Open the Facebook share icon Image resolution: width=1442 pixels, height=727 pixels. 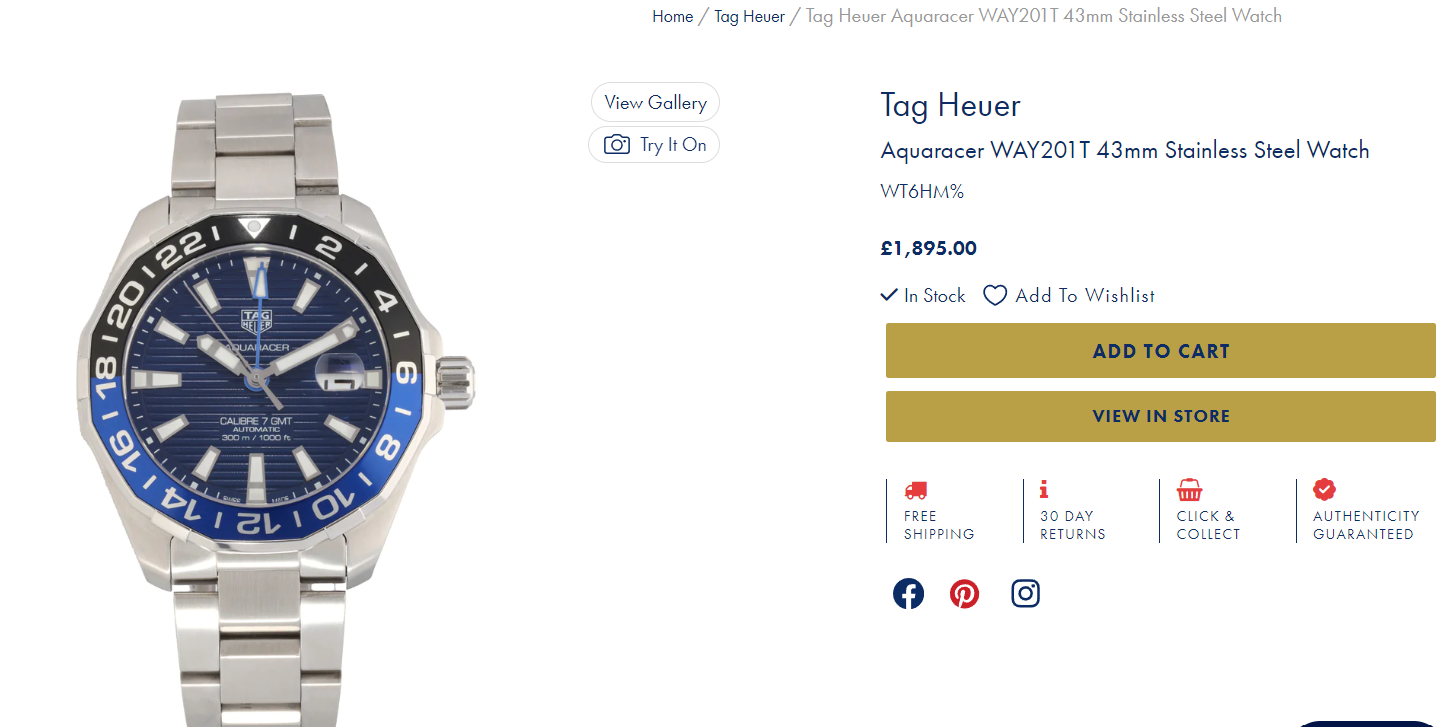908,594
